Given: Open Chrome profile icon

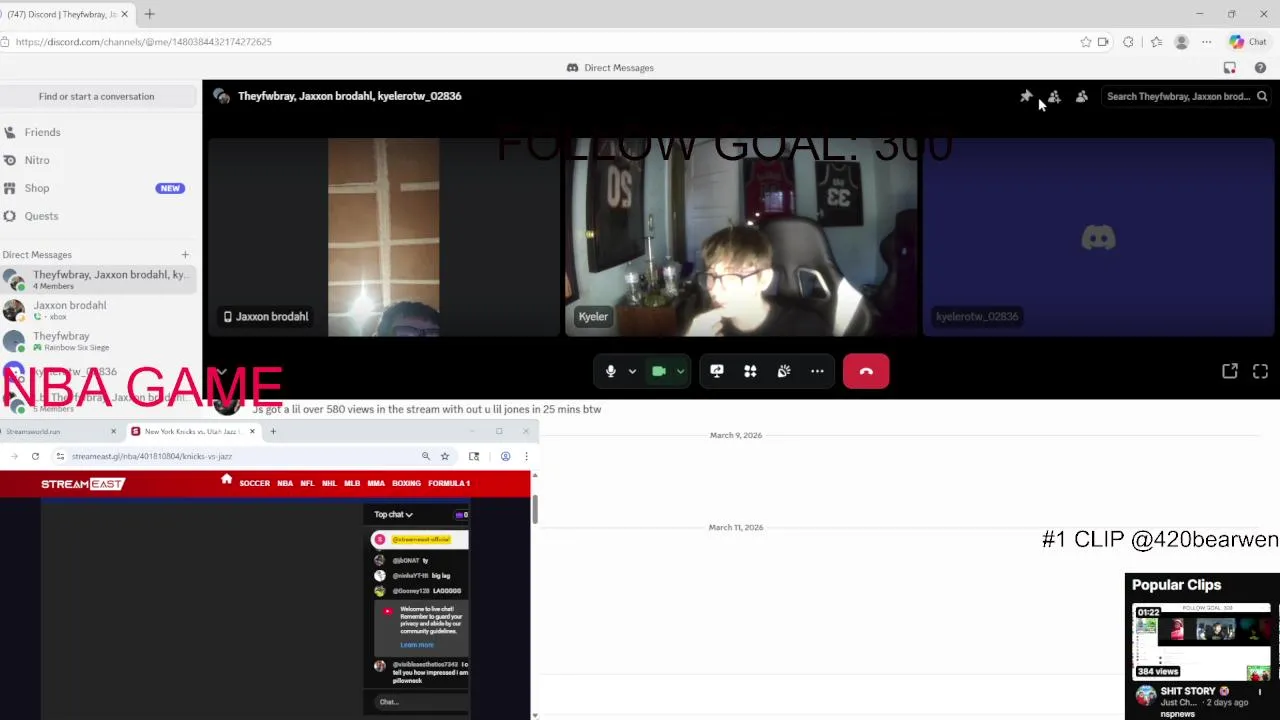Looking at the screenshot, I should point(505,456).
